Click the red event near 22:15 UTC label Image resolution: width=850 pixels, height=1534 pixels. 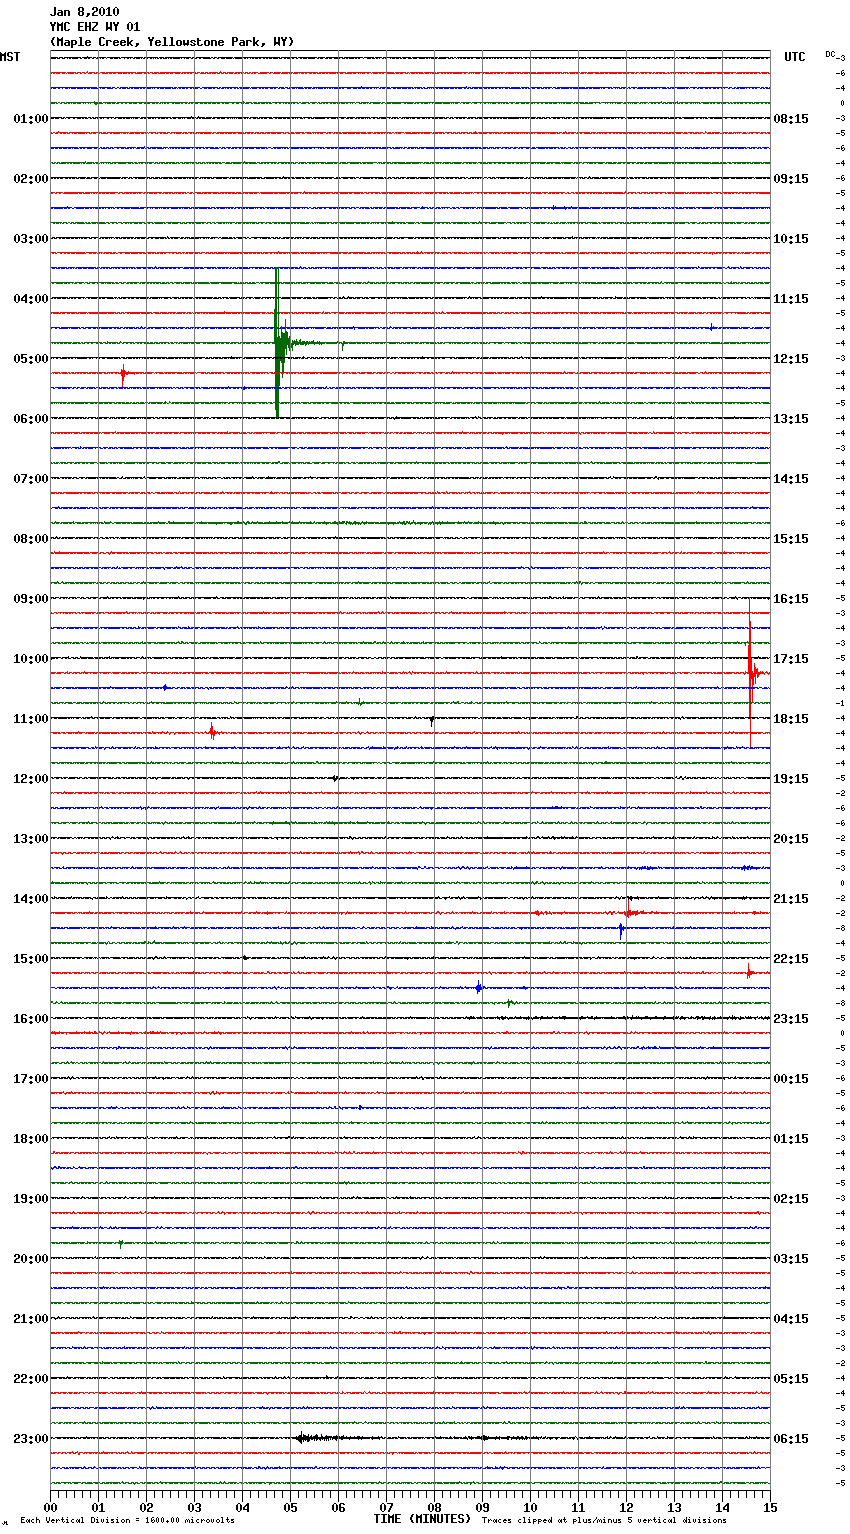tap(749, 970)
